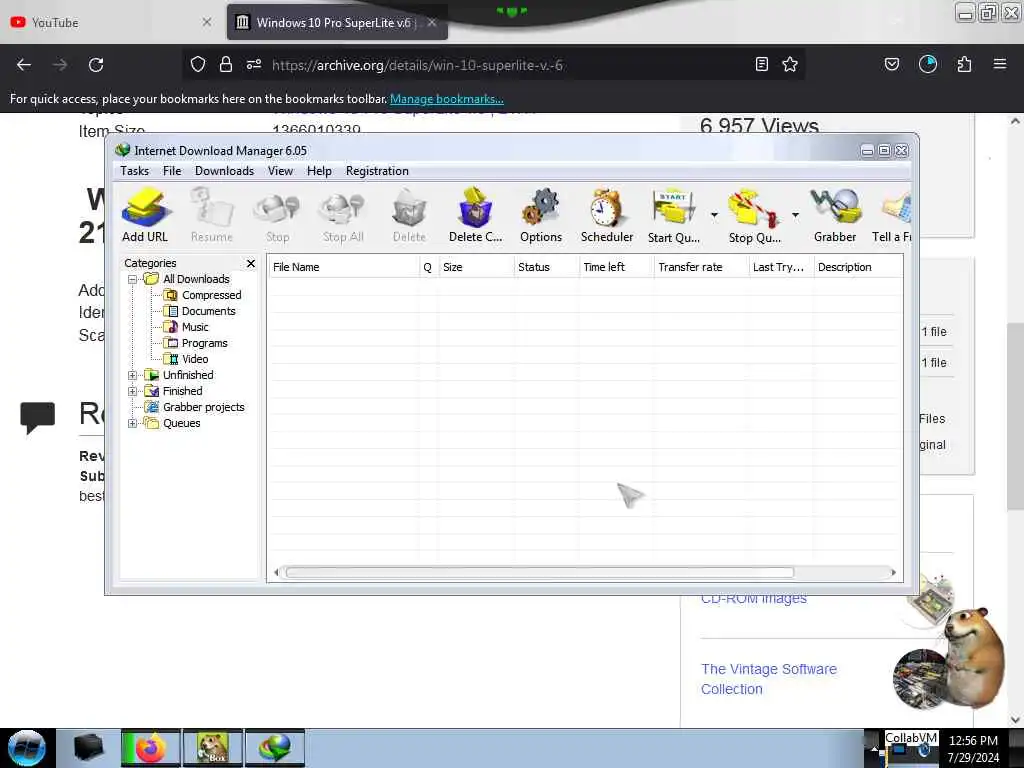Click the shield tracking protection icon
1024x768 pixels.
pos(198,64)
